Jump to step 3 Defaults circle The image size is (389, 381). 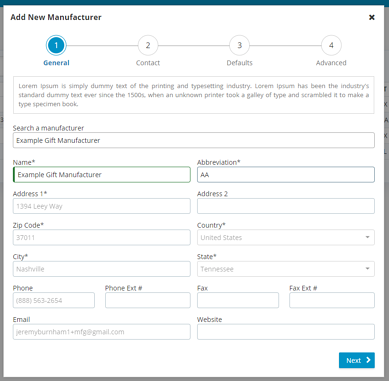pos(239,45)
